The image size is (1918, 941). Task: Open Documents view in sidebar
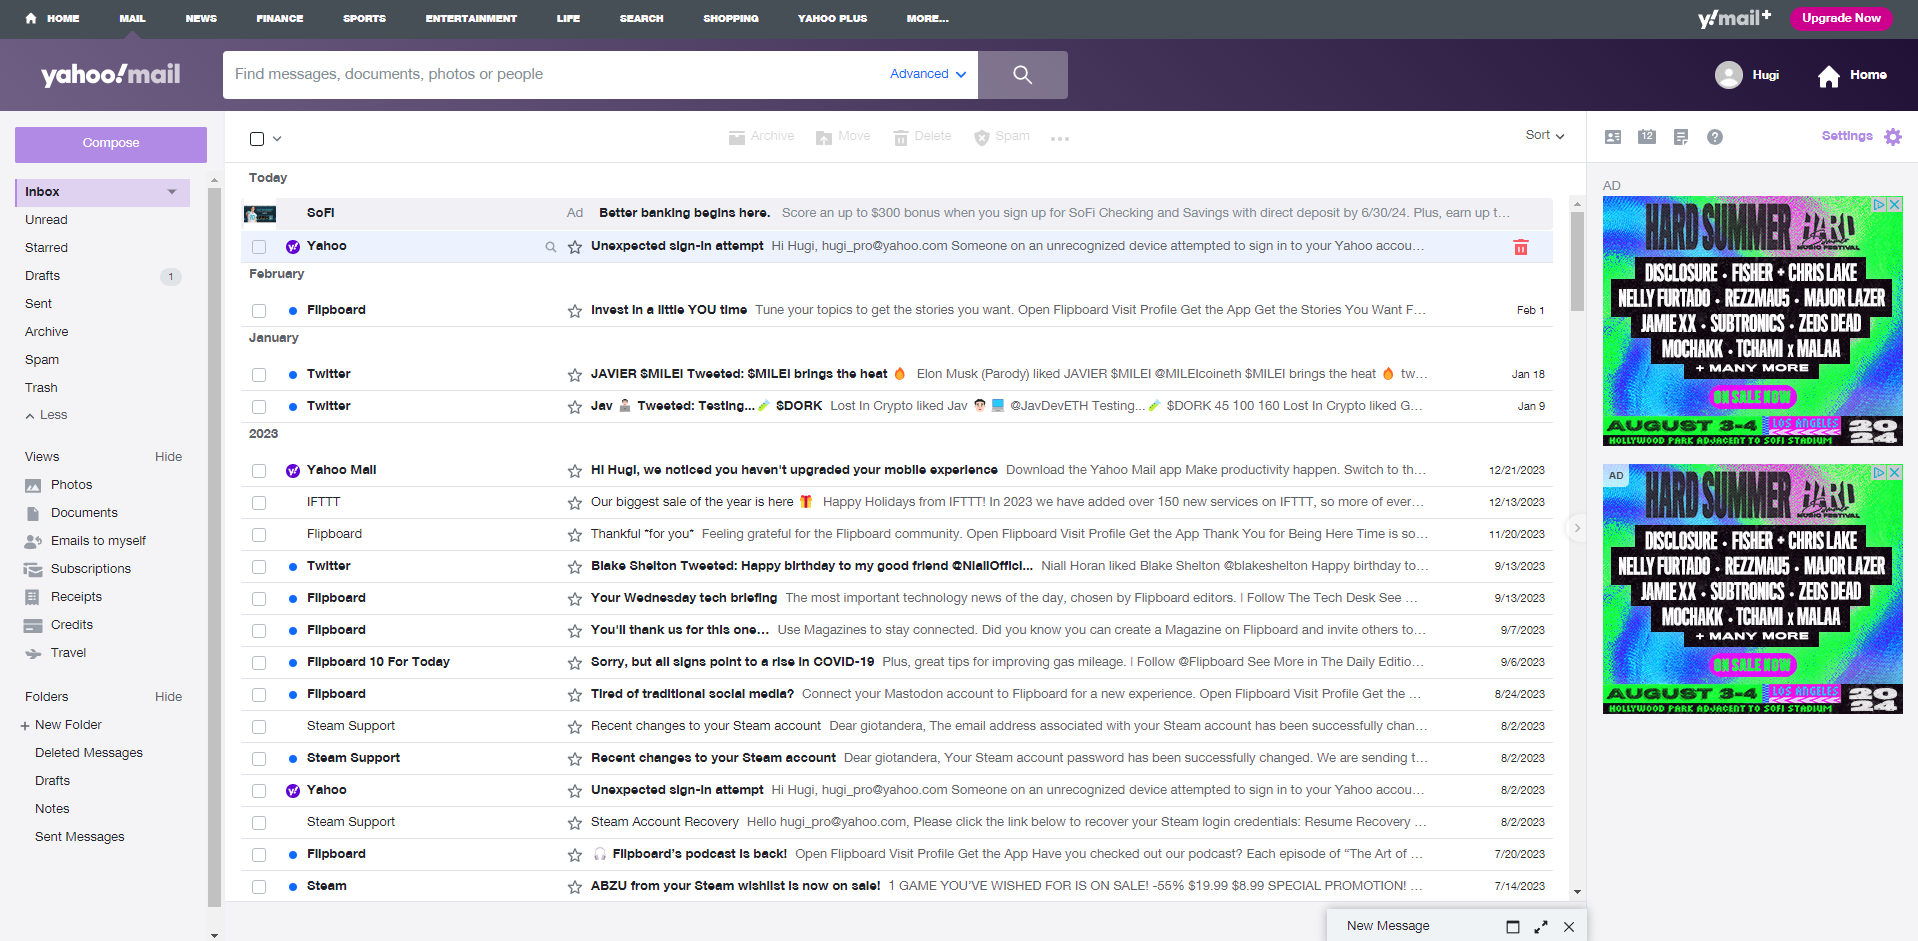84,513
